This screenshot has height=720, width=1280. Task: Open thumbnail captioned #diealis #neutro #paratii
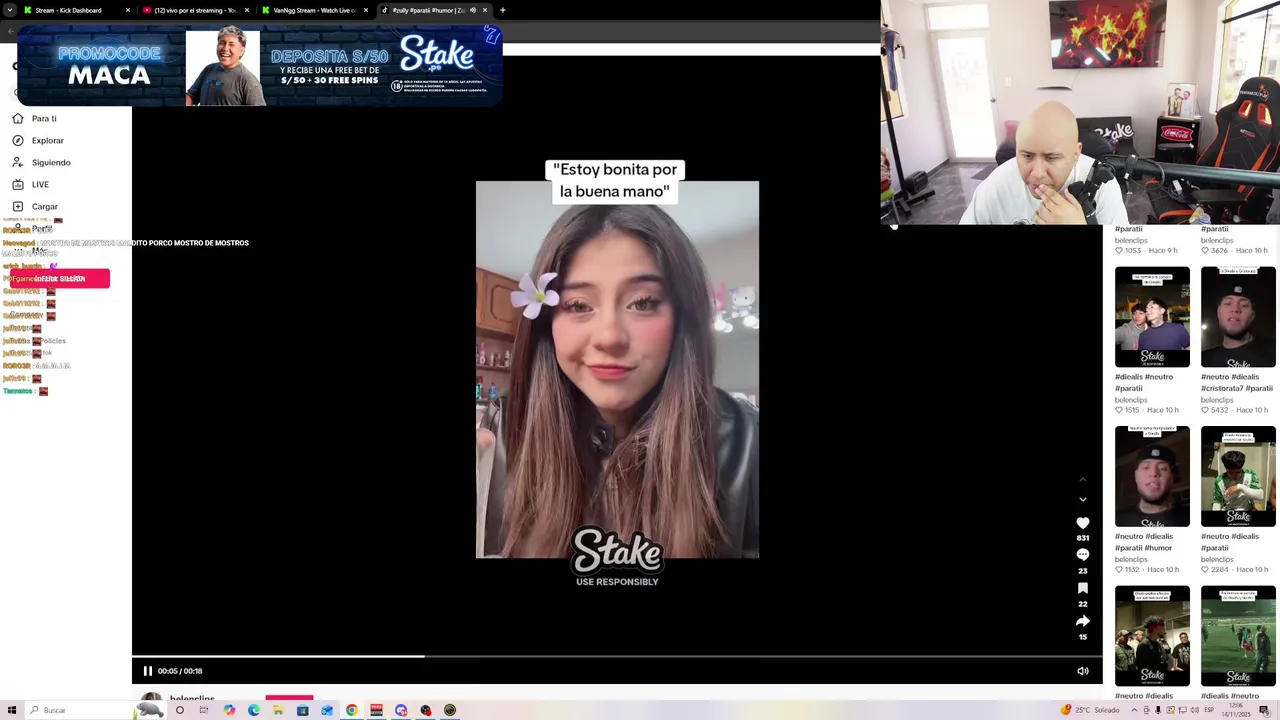(x=1152, y=316)
